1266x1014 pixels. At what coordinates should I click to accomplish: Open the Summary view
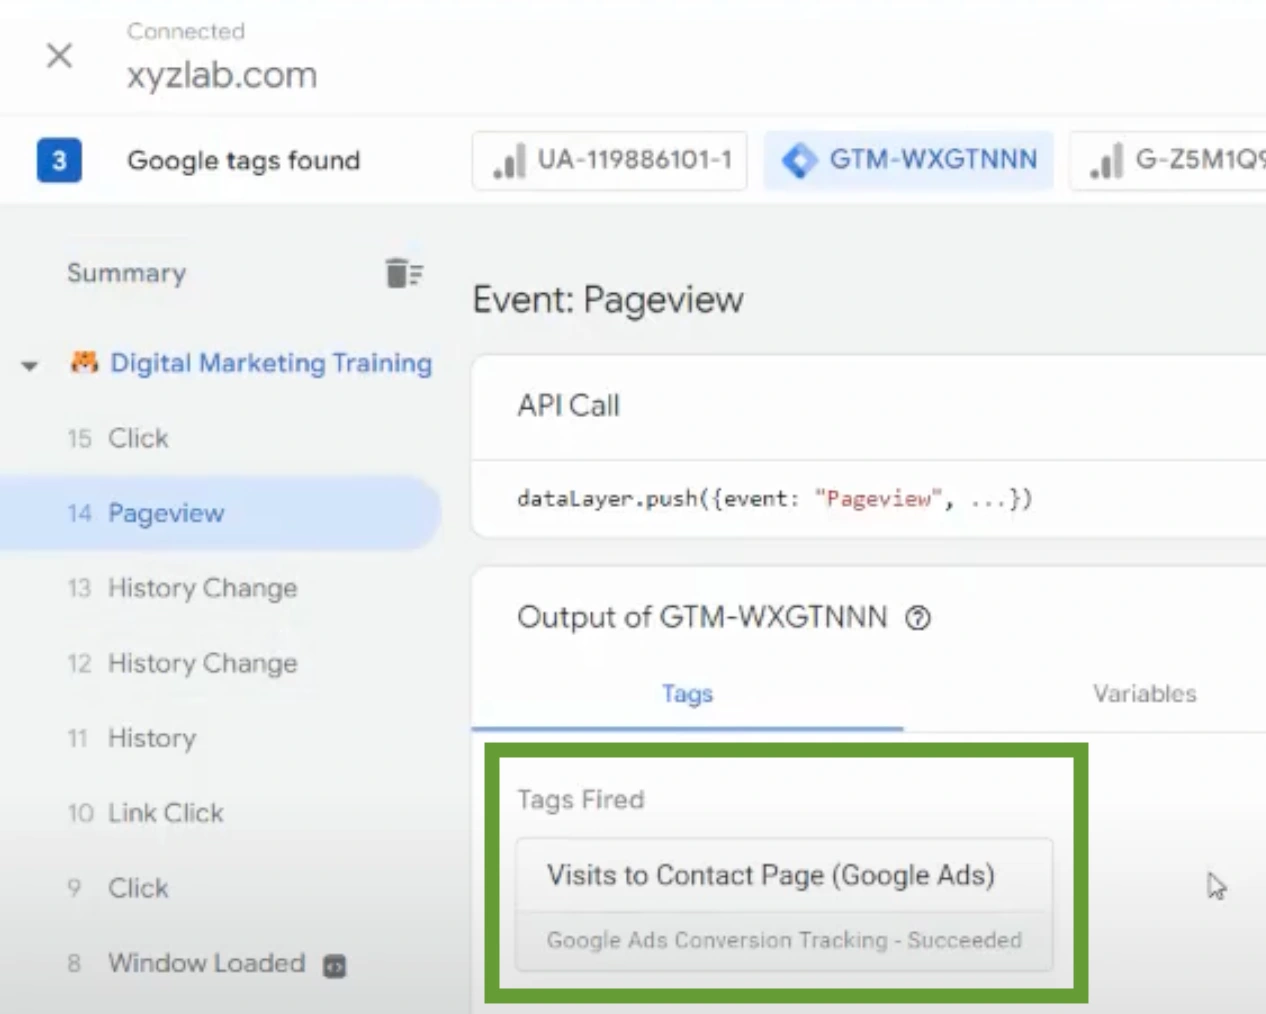pyautogui.click(x=126, y=273)
